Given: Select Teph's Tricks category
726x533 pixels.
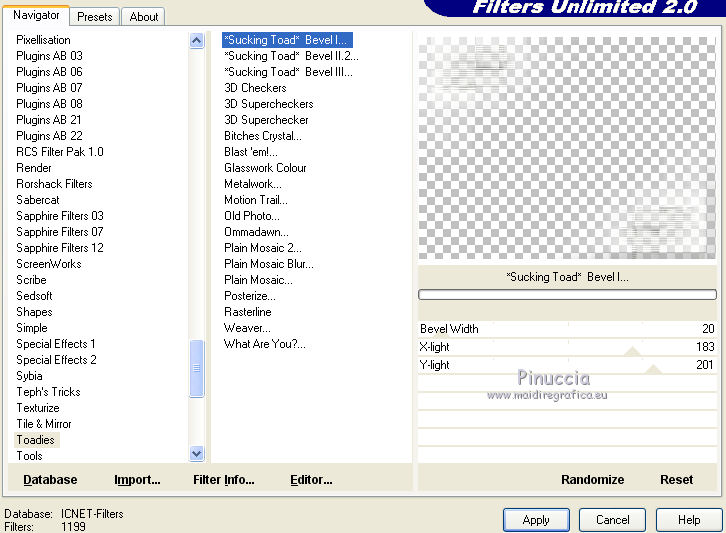Looking at the screenshot, I should 48,392.
